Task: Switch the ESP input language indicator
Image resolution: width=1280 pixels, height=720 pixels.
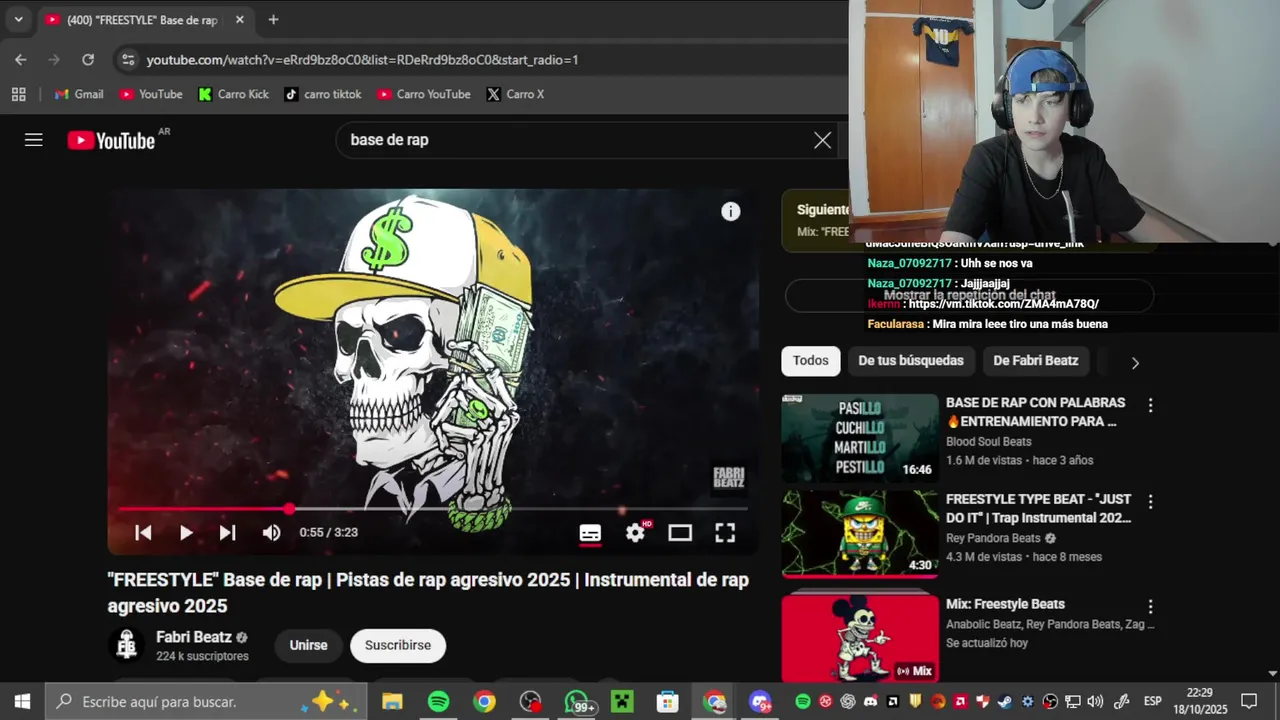Action: (x=1152, y=702)
